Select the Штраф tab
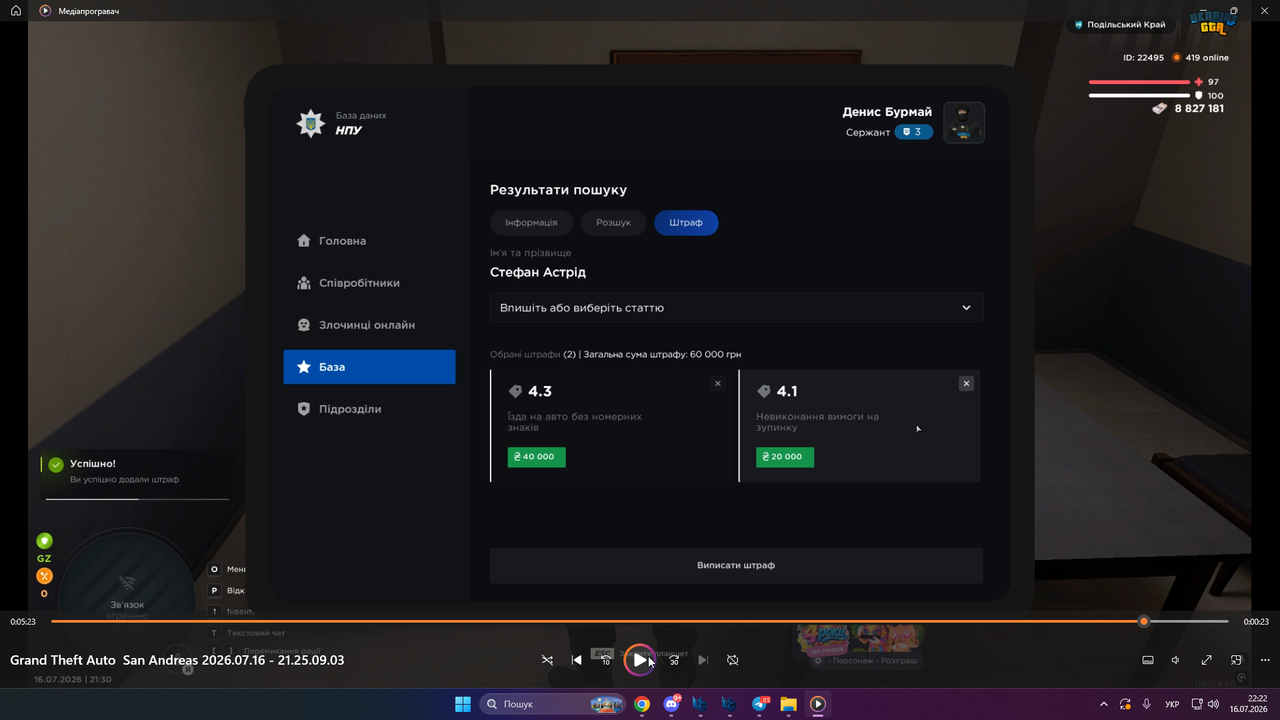1280x720 pixels. click(x=686, y=222)
